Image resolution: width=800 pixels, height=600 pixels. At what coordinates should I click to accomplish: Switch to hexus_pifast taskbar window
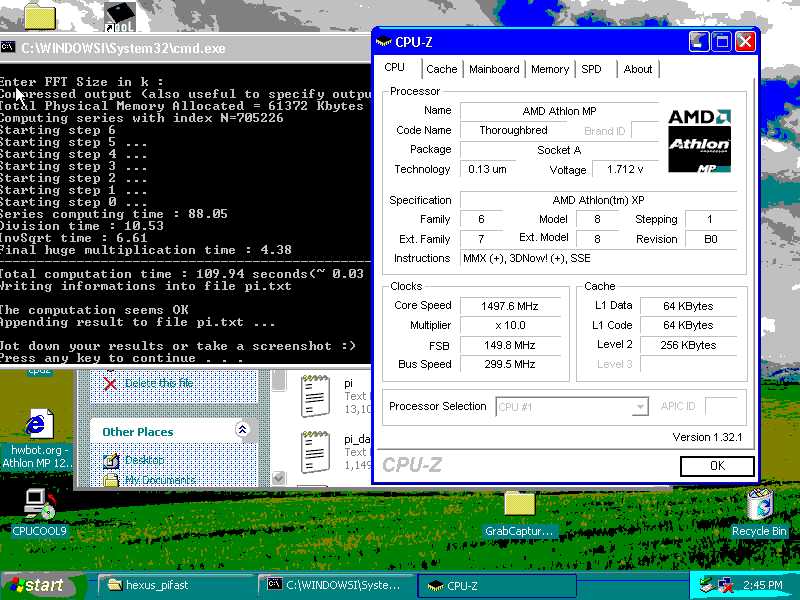tap(175, 585)
